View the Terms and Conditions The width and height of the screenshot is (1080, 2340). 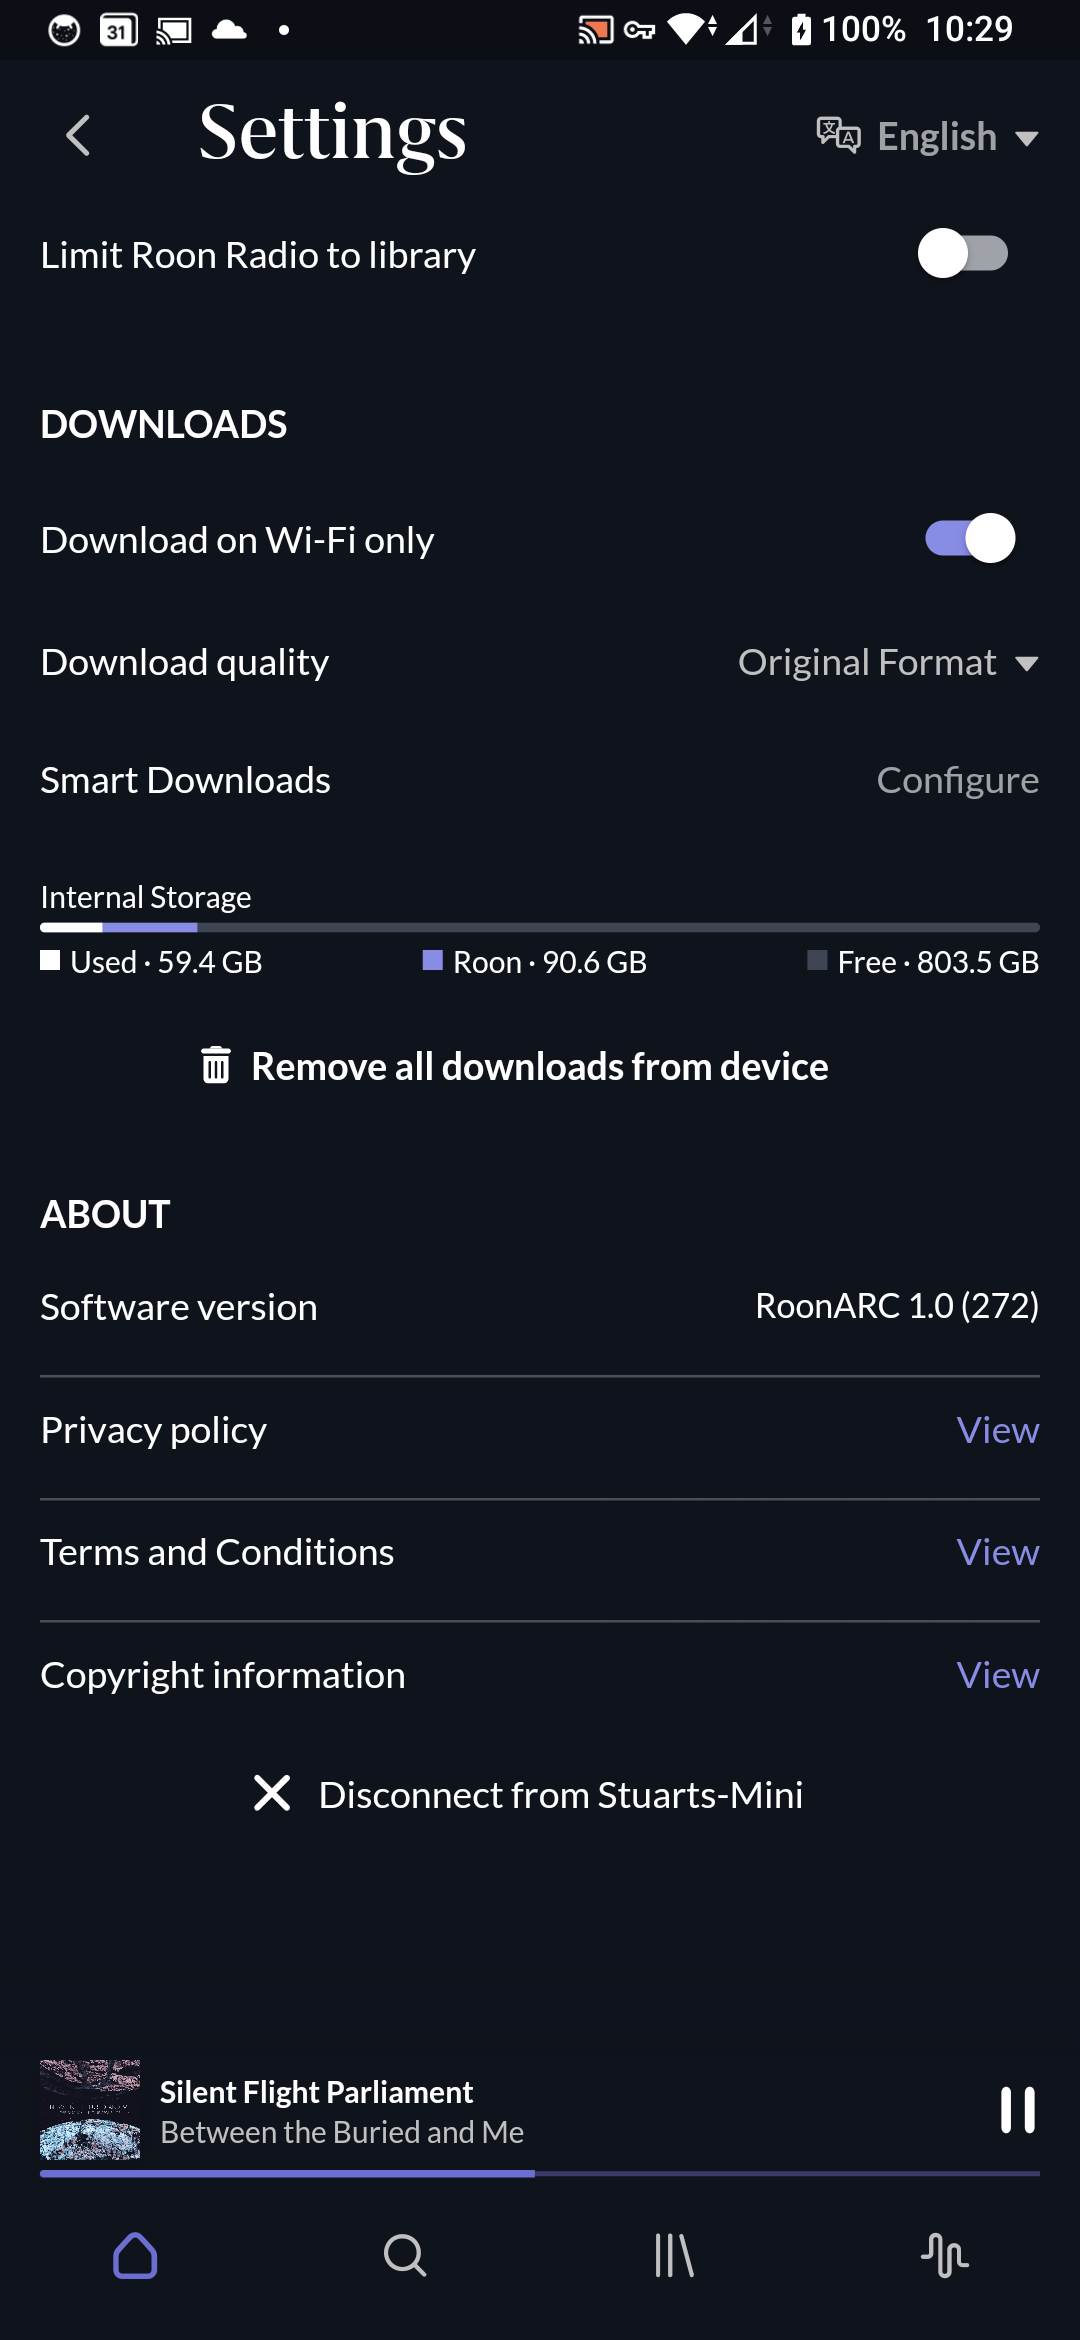(x=998, y=1552)
